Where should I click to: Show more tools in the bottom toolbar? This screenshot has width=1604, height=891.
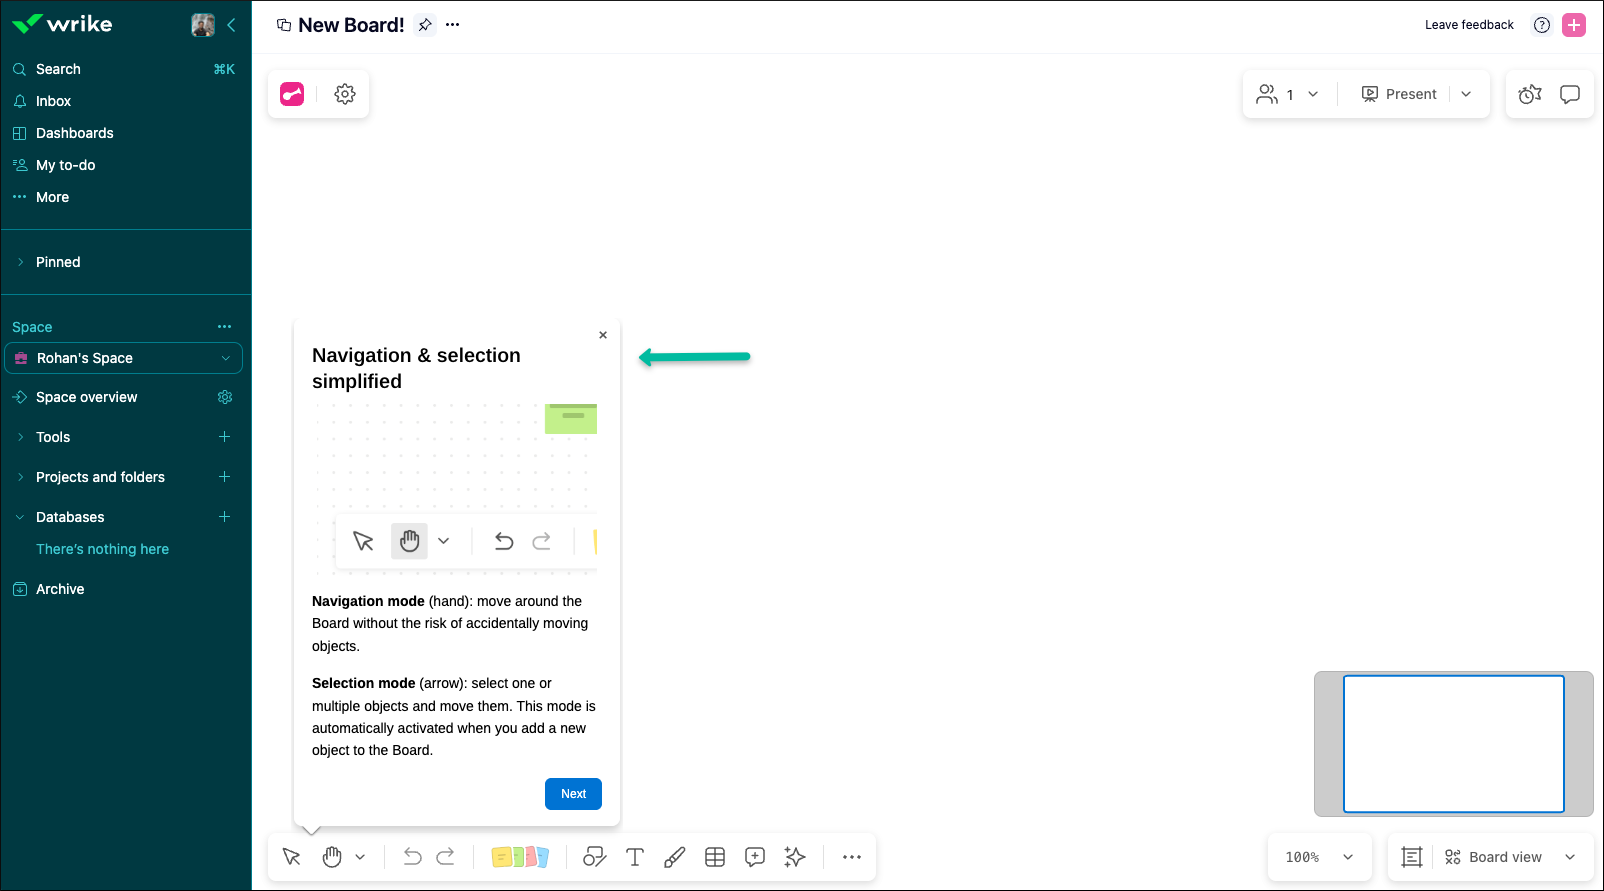click(x=852, y=857)
